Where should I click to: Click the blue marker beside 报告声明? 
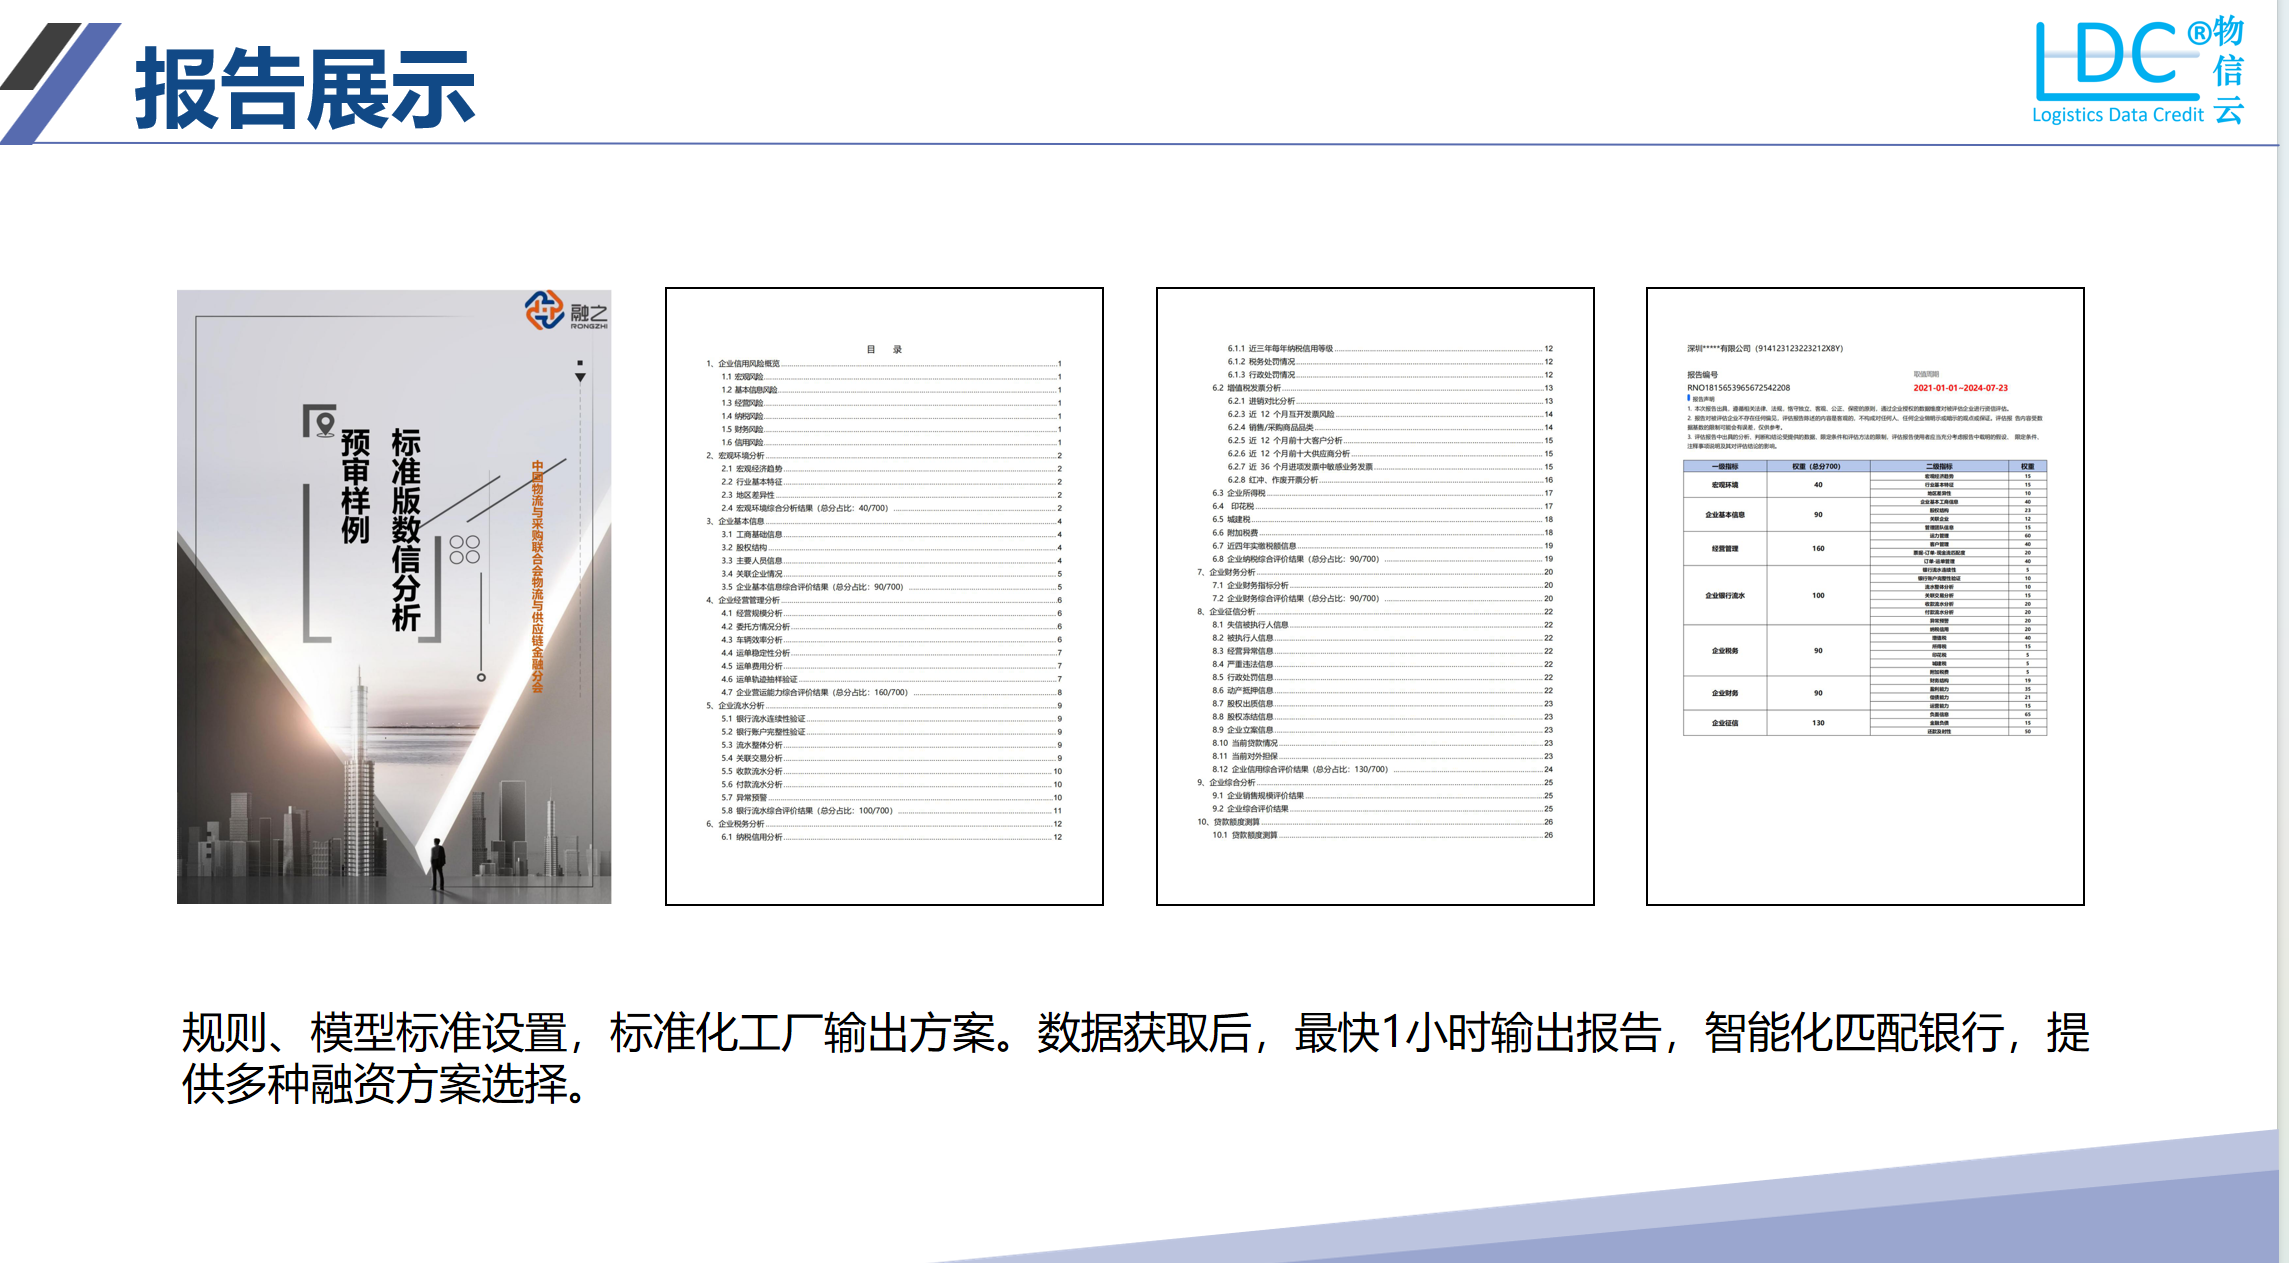(1688, 398)
